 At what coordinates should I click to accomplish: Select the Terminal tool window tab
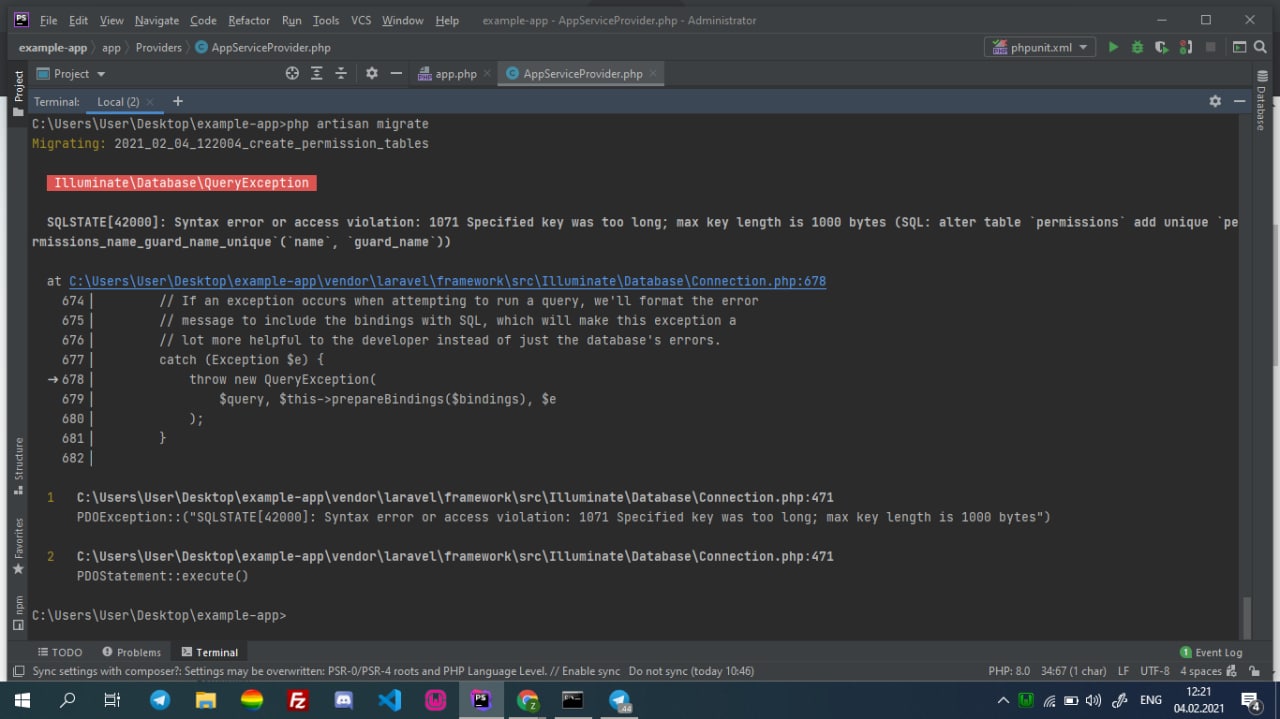(x=210, y=652)
